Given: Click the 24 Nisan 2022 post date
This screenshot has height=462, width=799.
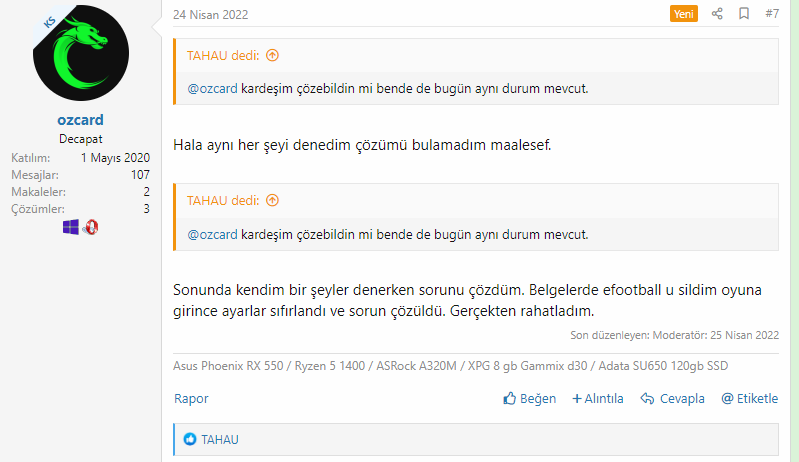Looking at the screenshot, I should (x=211, y=15).
